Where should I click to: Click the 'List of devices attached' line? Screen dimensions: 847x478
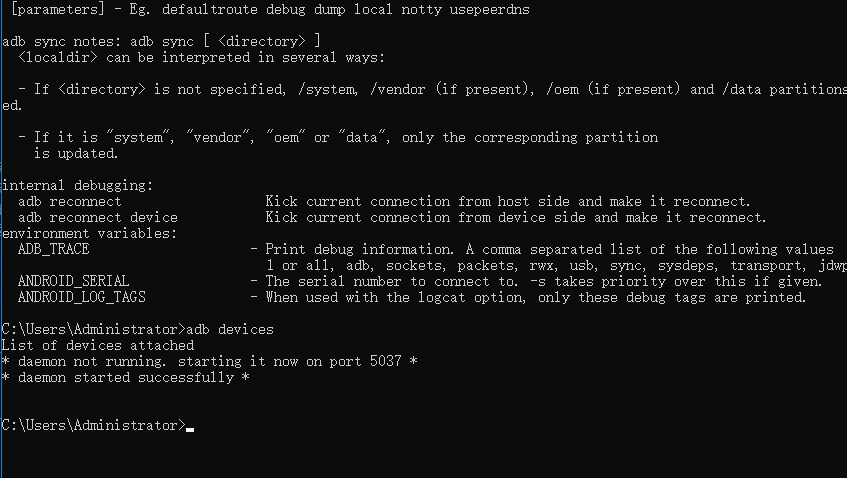98,346
